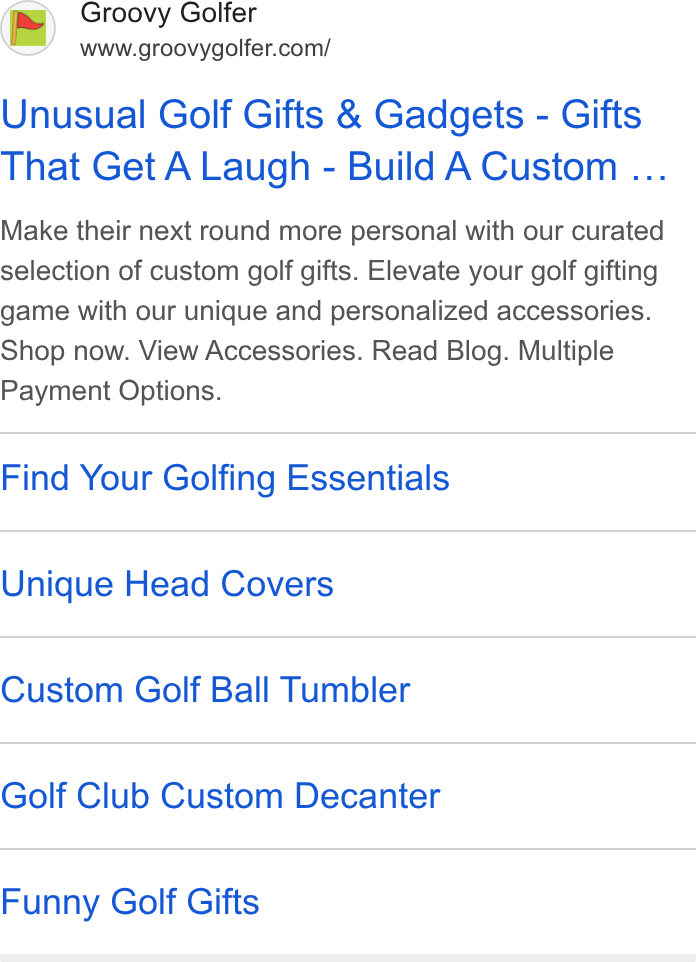Click the Make their next round description sentence

331,251
